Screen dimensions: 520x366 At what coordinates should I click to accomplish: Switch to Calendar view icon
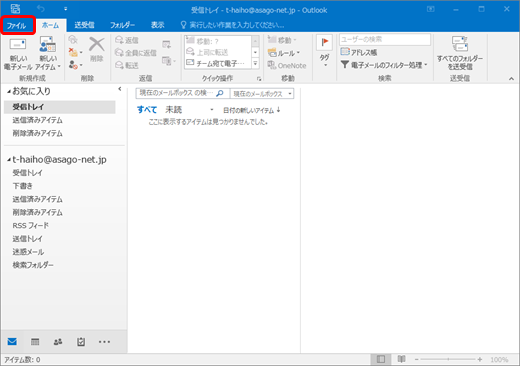[x=35, y=341]
